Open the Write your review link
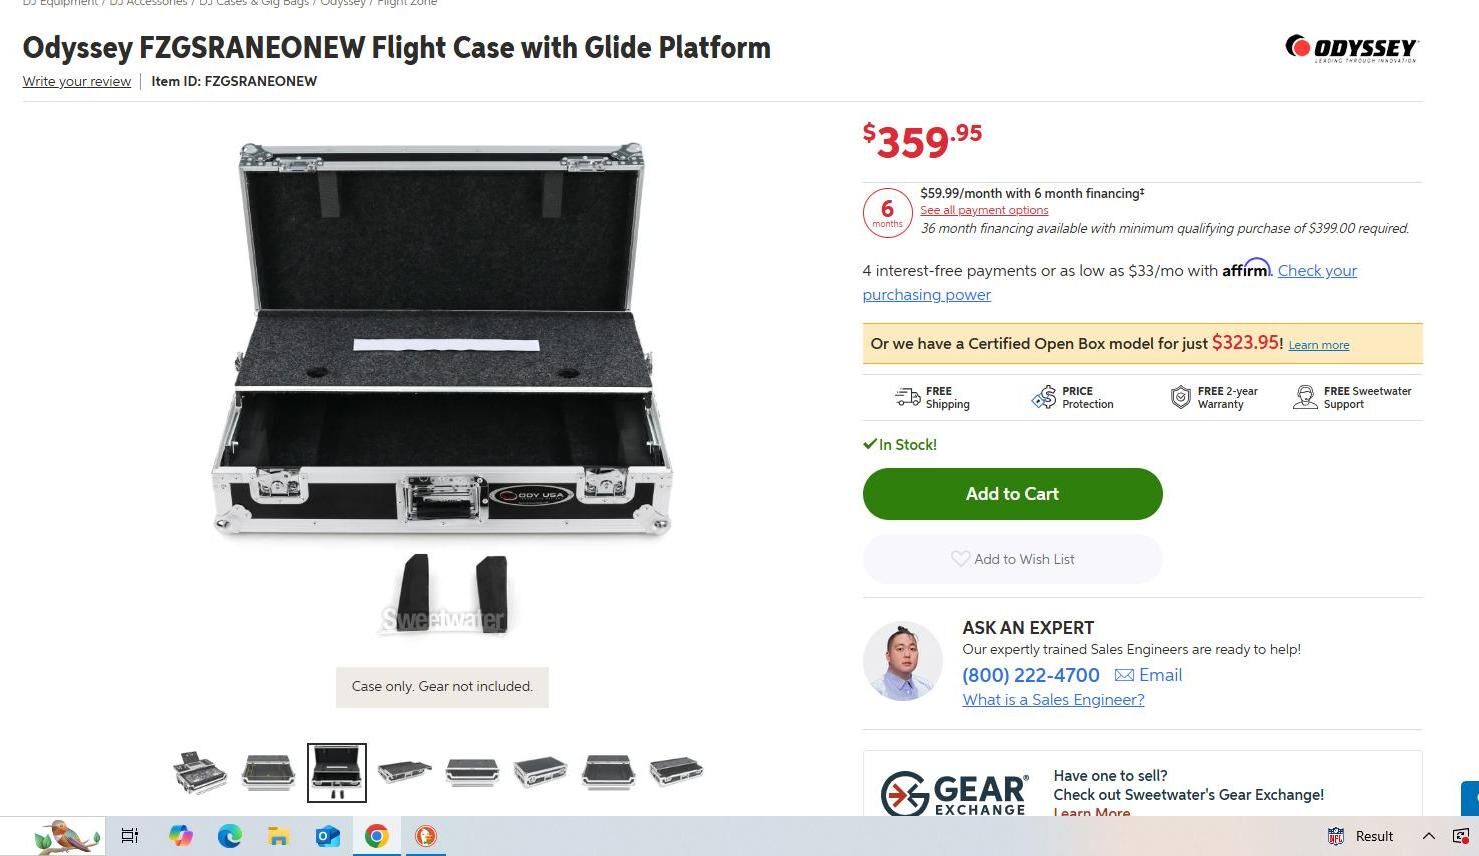 (x=76, y=81)
